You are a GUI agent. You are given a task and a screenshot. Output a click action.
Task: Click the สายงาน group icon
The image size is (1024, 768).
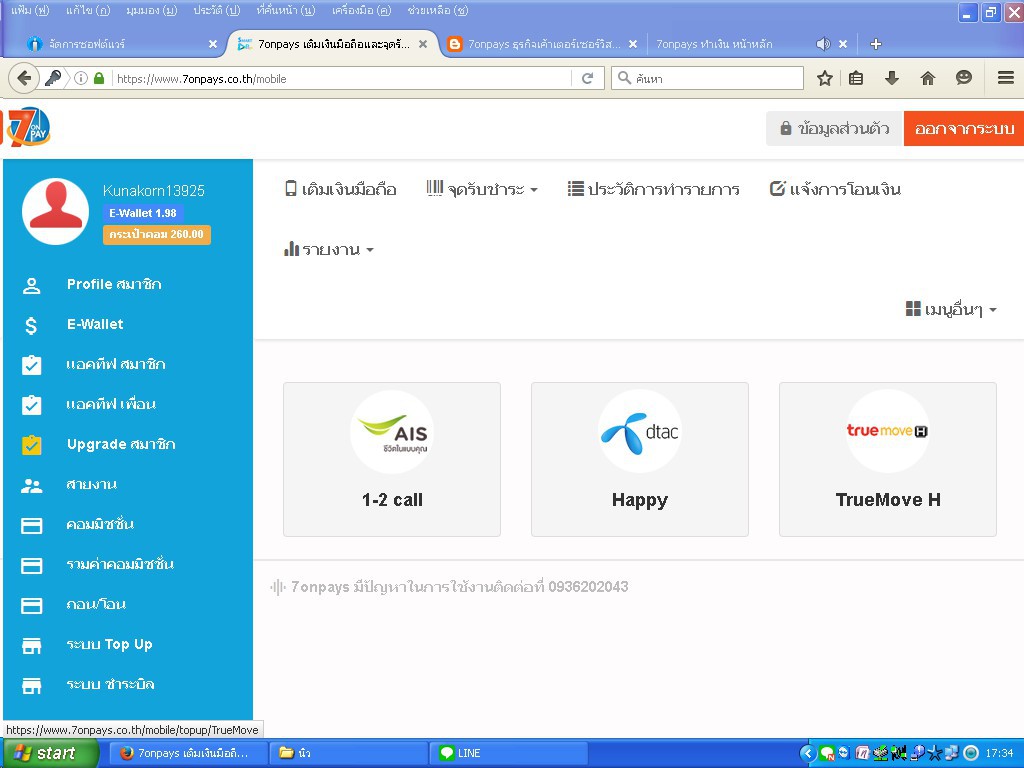click(31, 485)
